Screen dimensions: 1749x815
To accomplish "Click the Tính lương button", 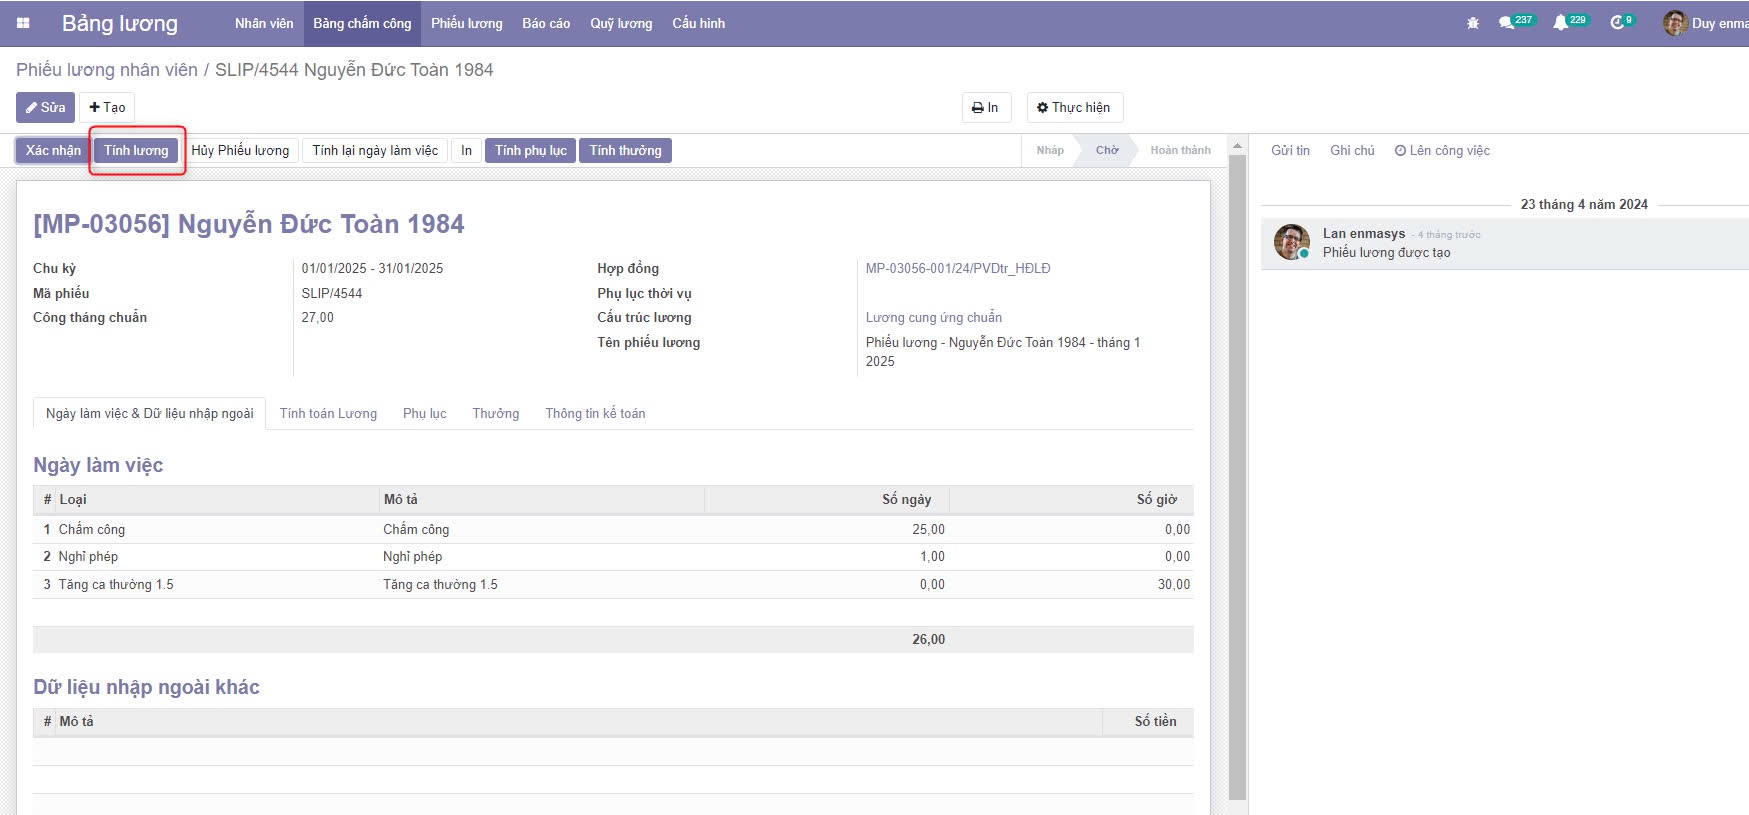I will 136,151.
